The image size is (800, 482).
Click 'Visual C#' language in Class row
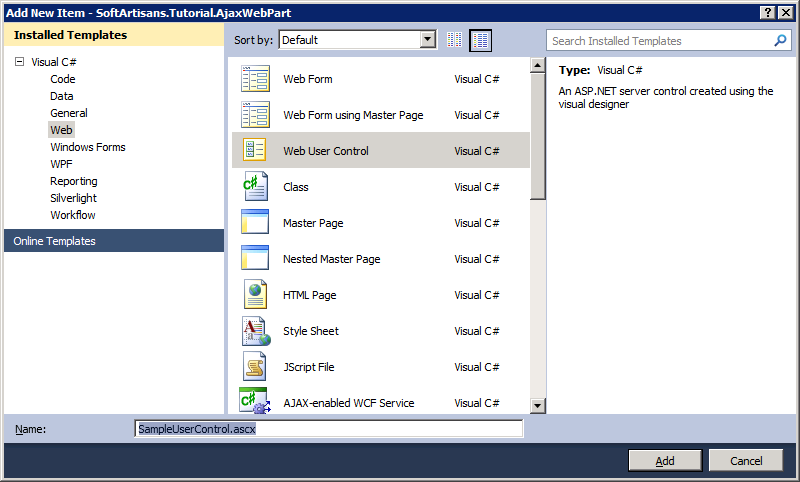[x=477, y=187]
